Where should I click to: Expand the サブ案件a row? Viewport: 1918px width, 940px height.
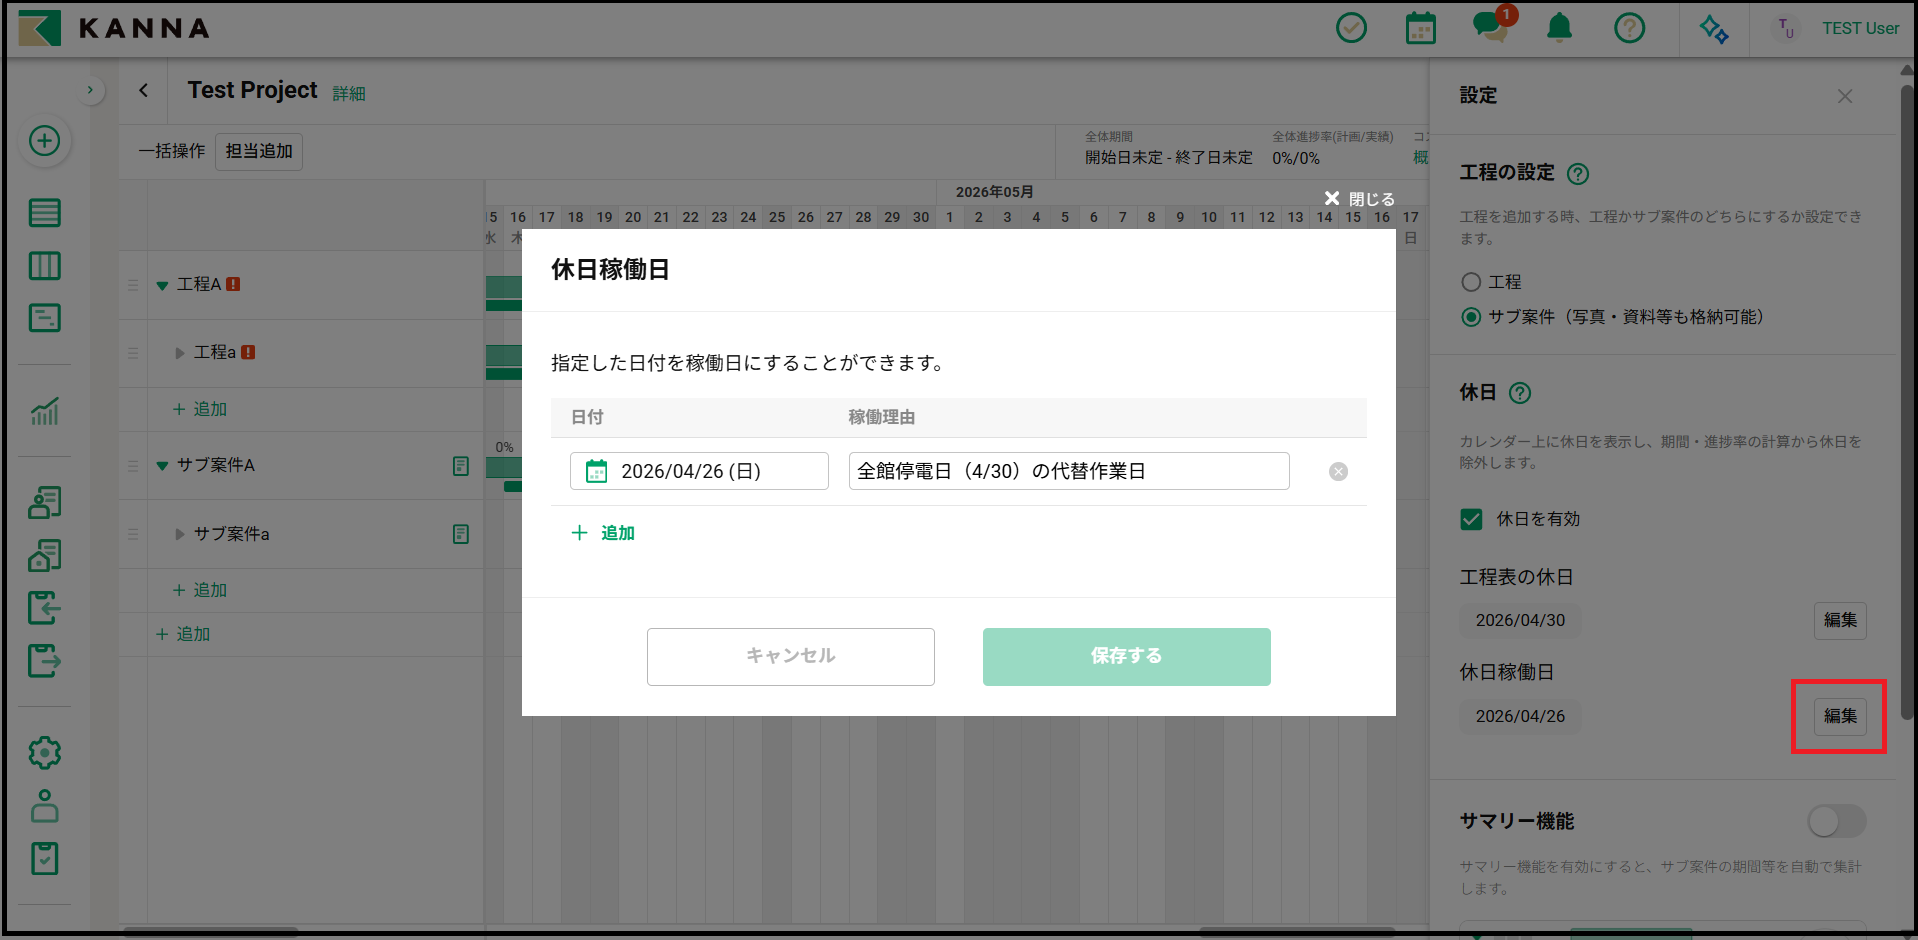[x=180, y=534]
